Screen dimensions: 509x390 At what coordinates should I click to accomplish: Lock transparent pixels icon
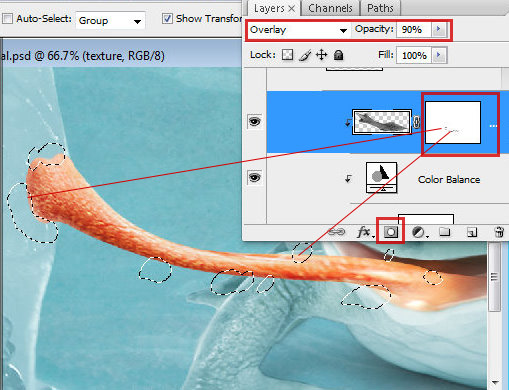click(x=287, y=55)
